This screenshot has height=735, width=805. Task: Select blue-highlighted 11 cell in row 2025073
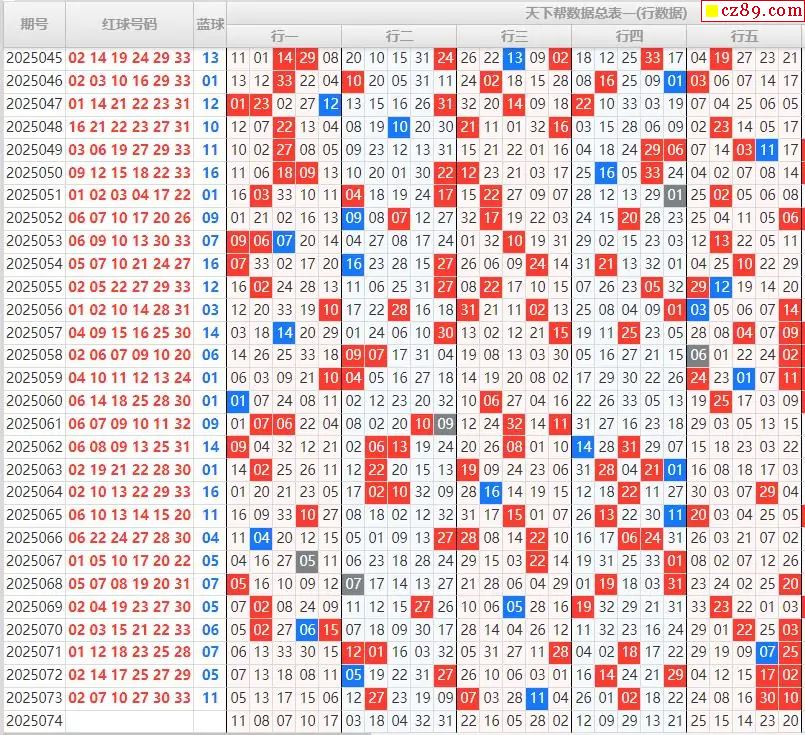[x=537, y=698]
